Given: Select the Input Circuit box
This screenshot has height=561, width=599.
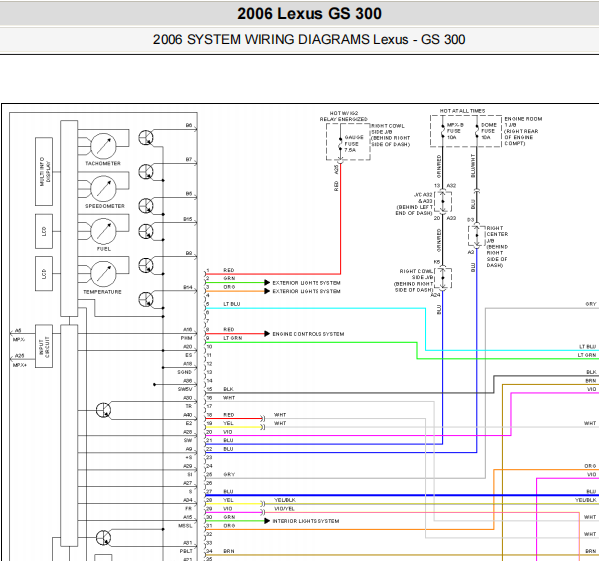Looking at the screenshot, I should [44, 346].
